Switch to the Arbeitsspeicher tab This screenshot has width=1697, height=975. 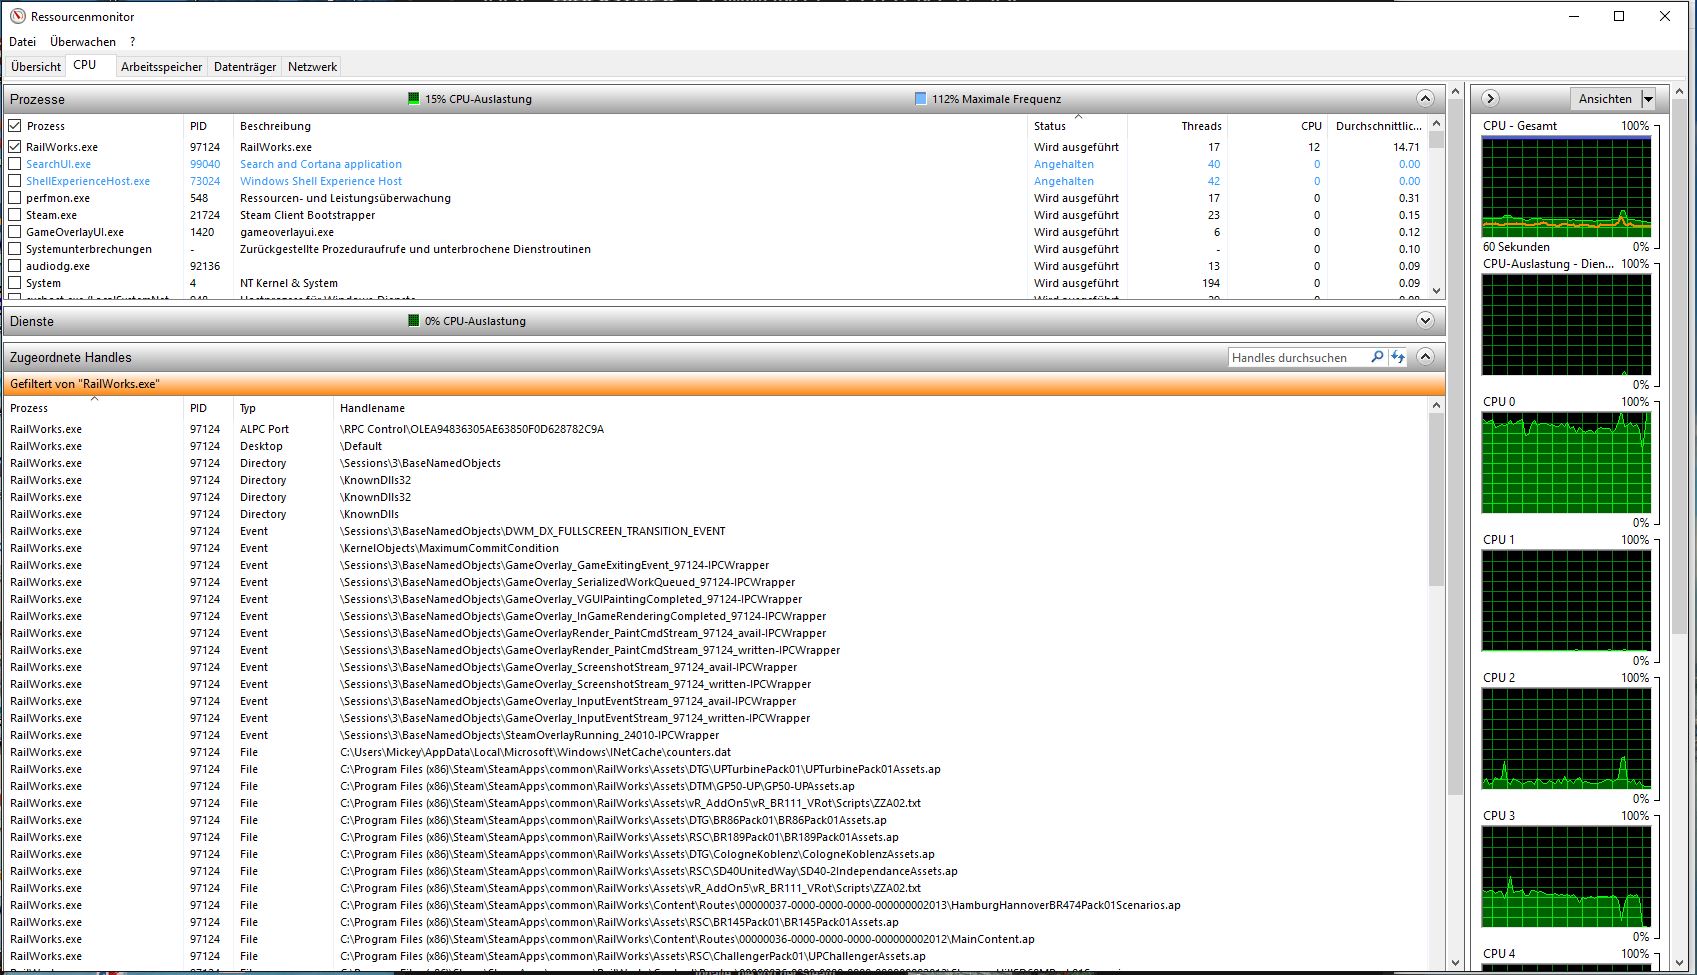tap(162, 67)
